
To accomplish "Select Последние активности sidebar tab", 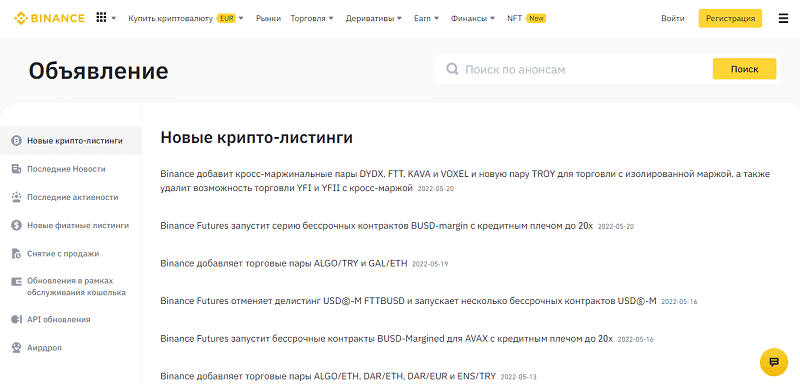I will tap(71, 197).
